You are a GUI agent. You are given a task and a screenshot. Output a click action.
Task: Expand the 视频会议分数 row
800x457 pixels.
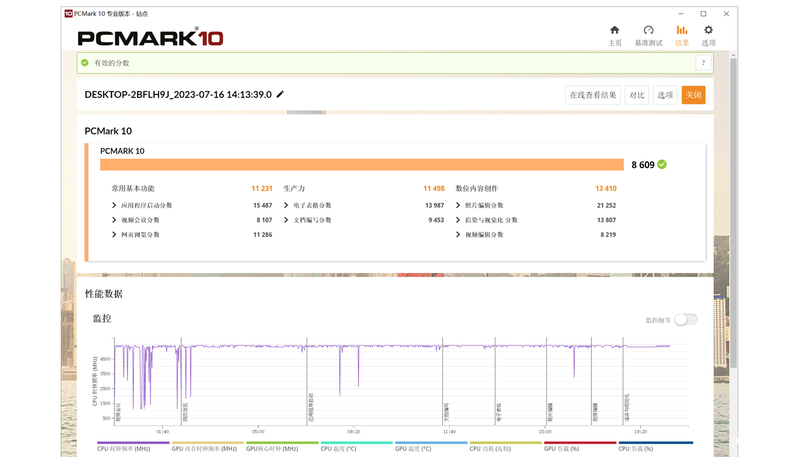pos(114,220)
